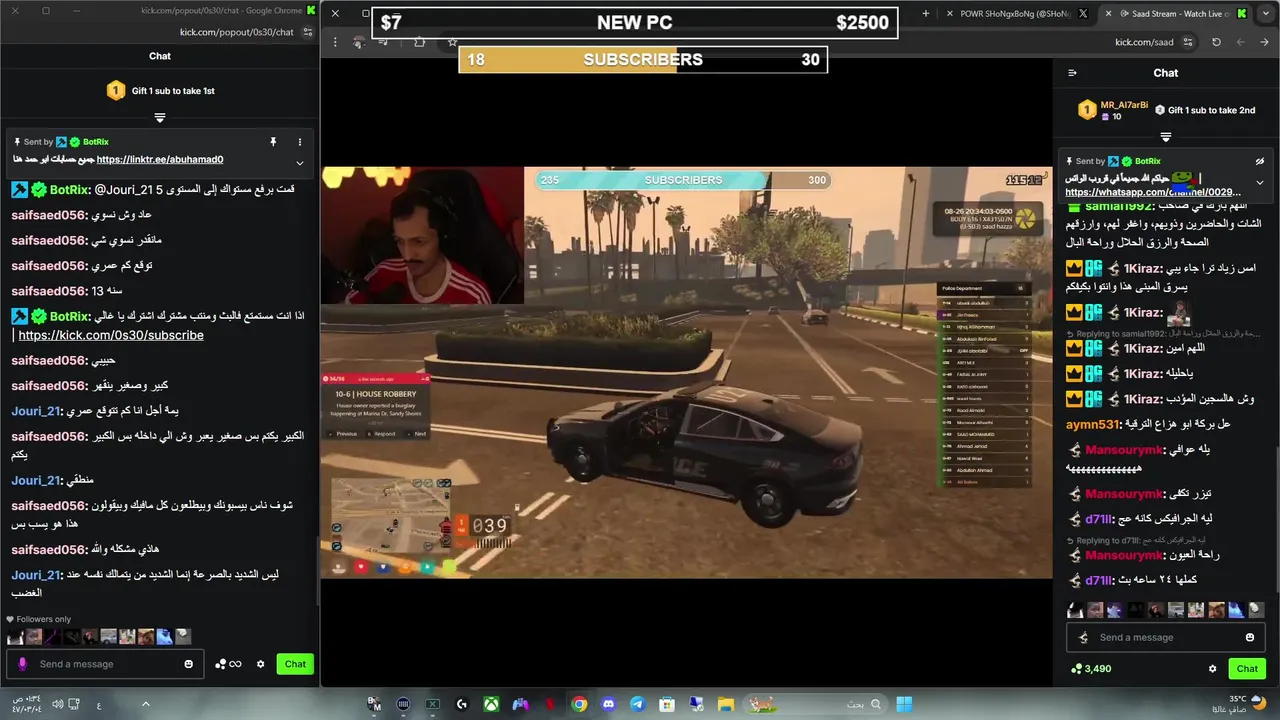
Task: Switch to Saad Stream browser tab
Action: coord(1177,14)
